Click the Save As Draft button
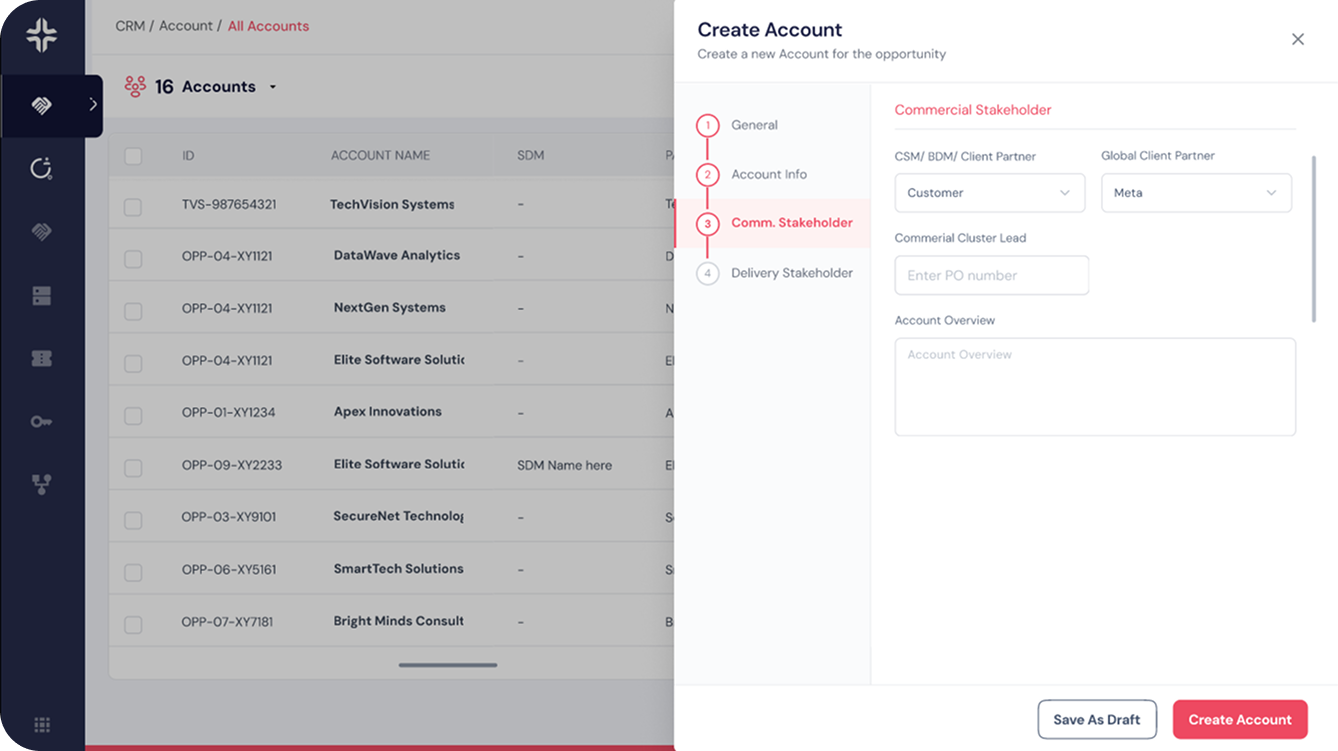This screenshot has height=751, width=1338. (1096, 719)
